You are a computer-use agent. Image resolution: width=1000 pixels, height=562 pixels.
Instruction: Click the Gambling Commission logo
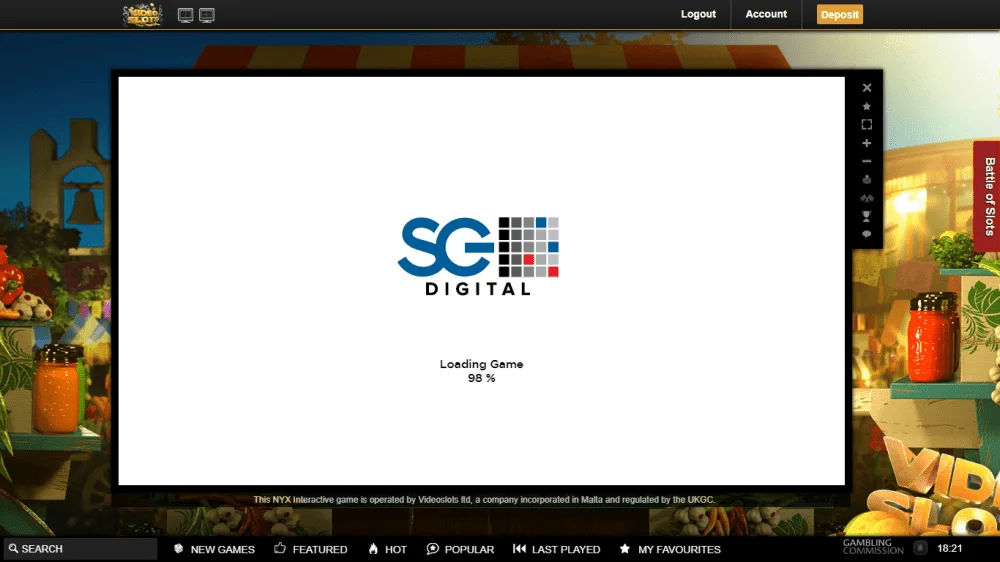(873, 547)
